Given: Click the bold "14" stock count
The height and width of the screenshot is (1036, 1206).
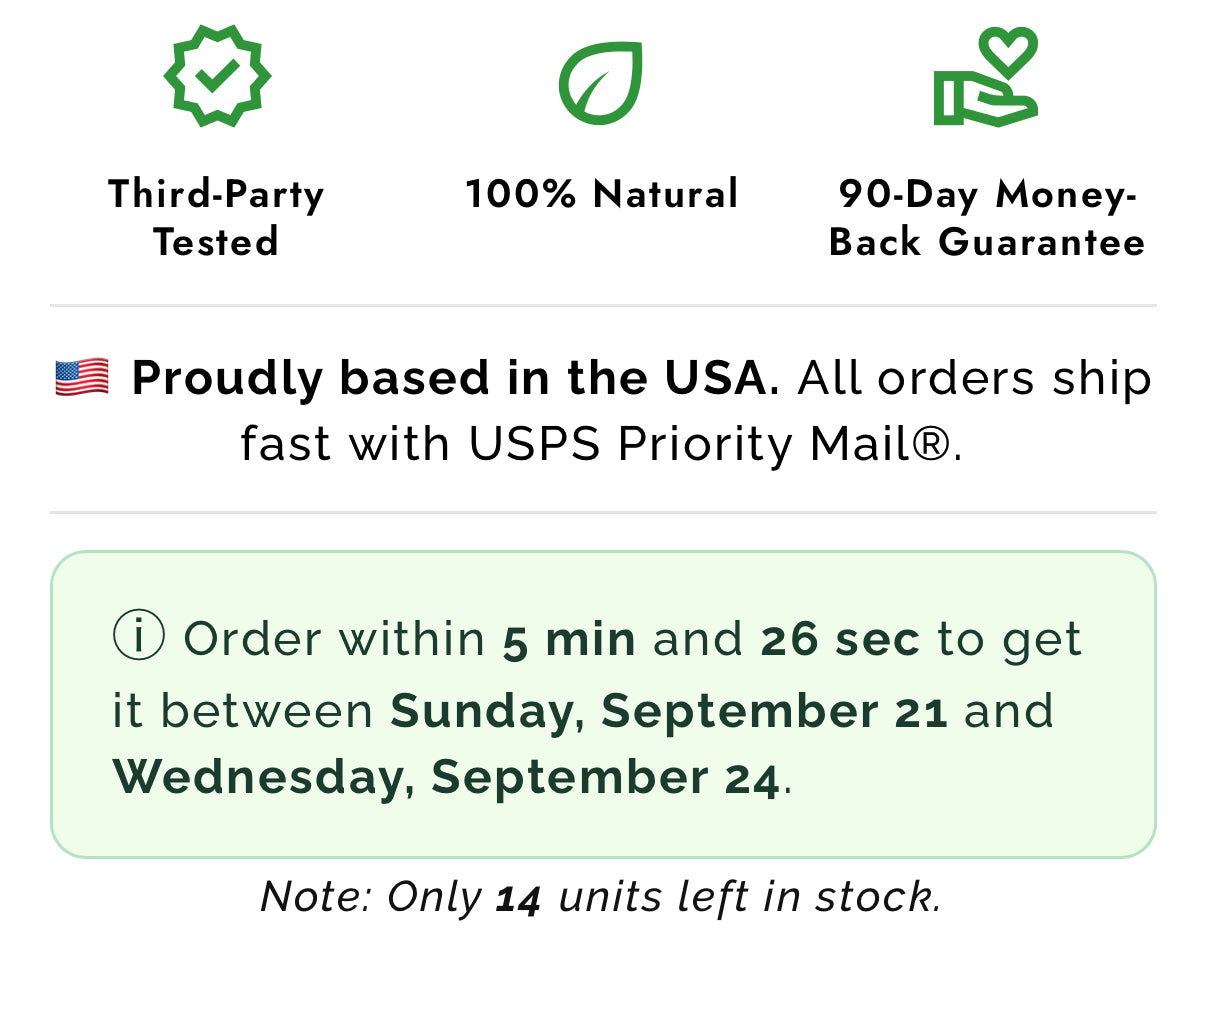Looking at the screenshot, I should [518, 898].
